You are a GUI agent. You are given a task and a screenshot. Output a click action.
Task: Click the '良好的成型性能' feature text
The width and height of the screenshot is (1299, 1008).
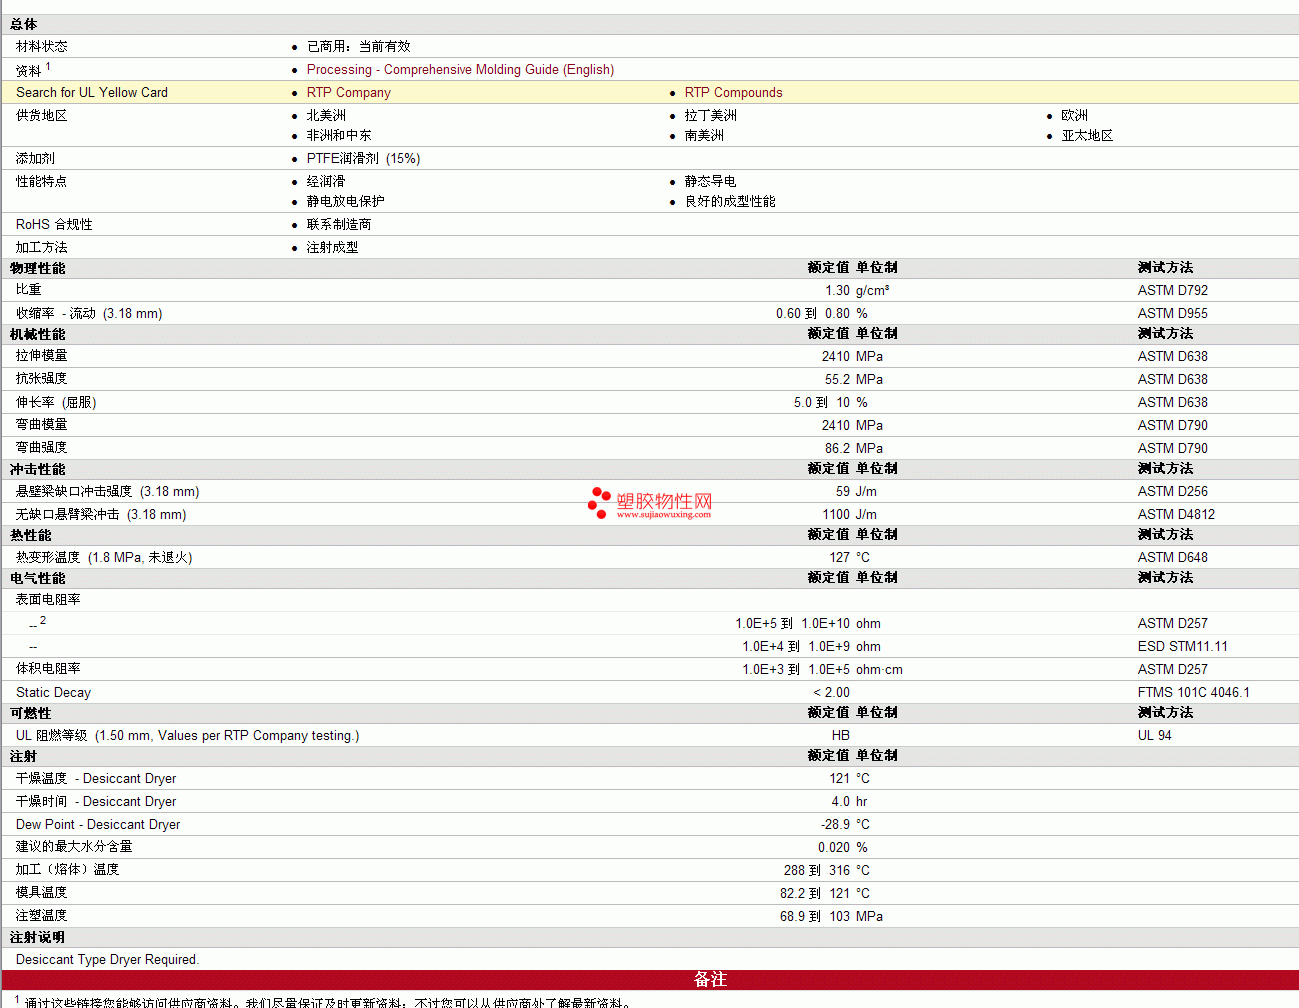(730, 201)
